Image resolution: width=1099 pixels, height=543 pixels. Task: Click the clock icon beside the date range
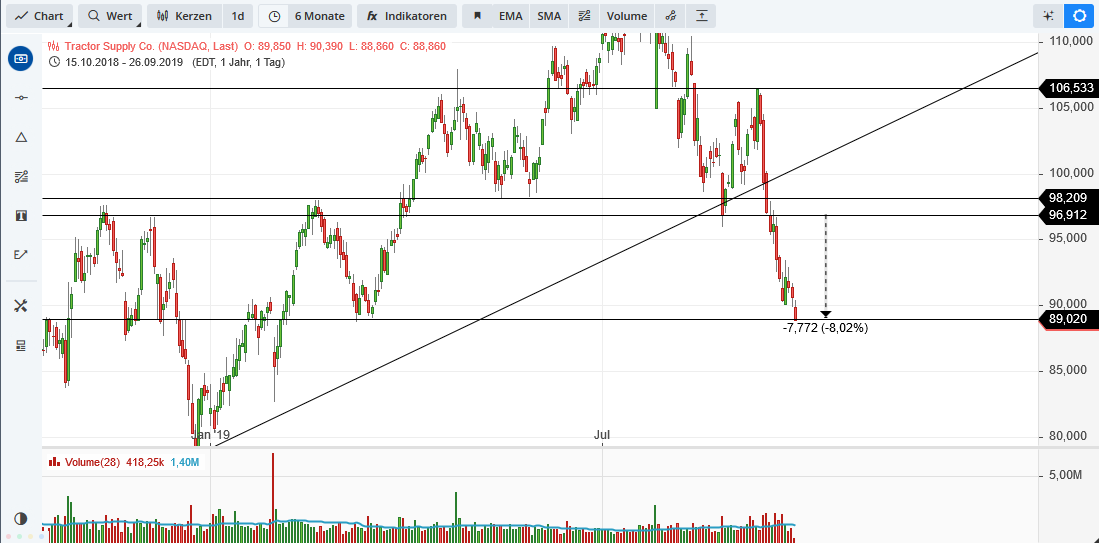click(x=54, y=62)
